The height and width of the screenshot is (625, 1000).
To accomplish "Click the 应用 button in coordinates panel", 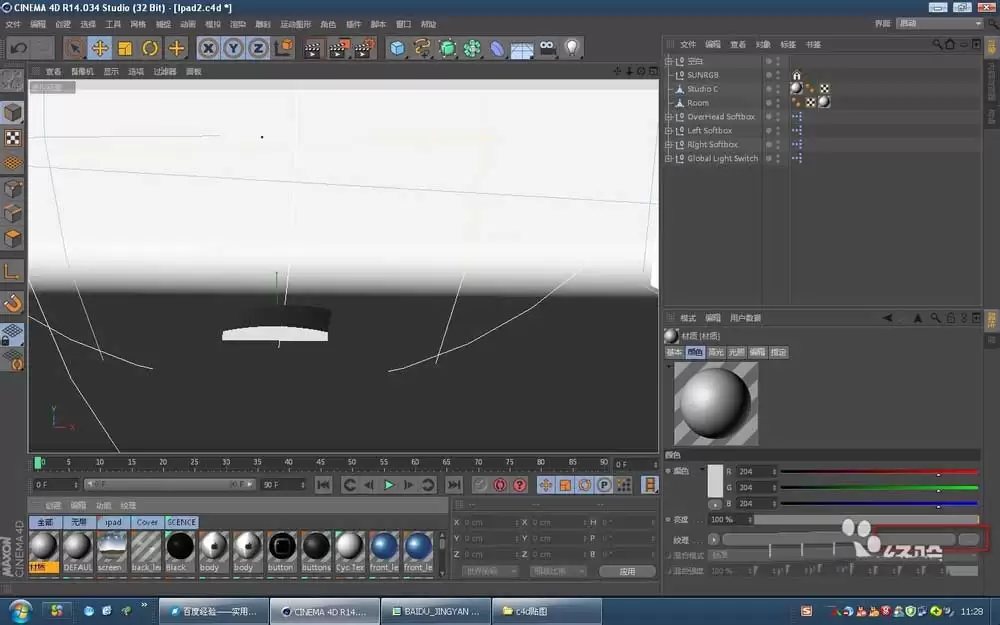I will pos(627,571).
